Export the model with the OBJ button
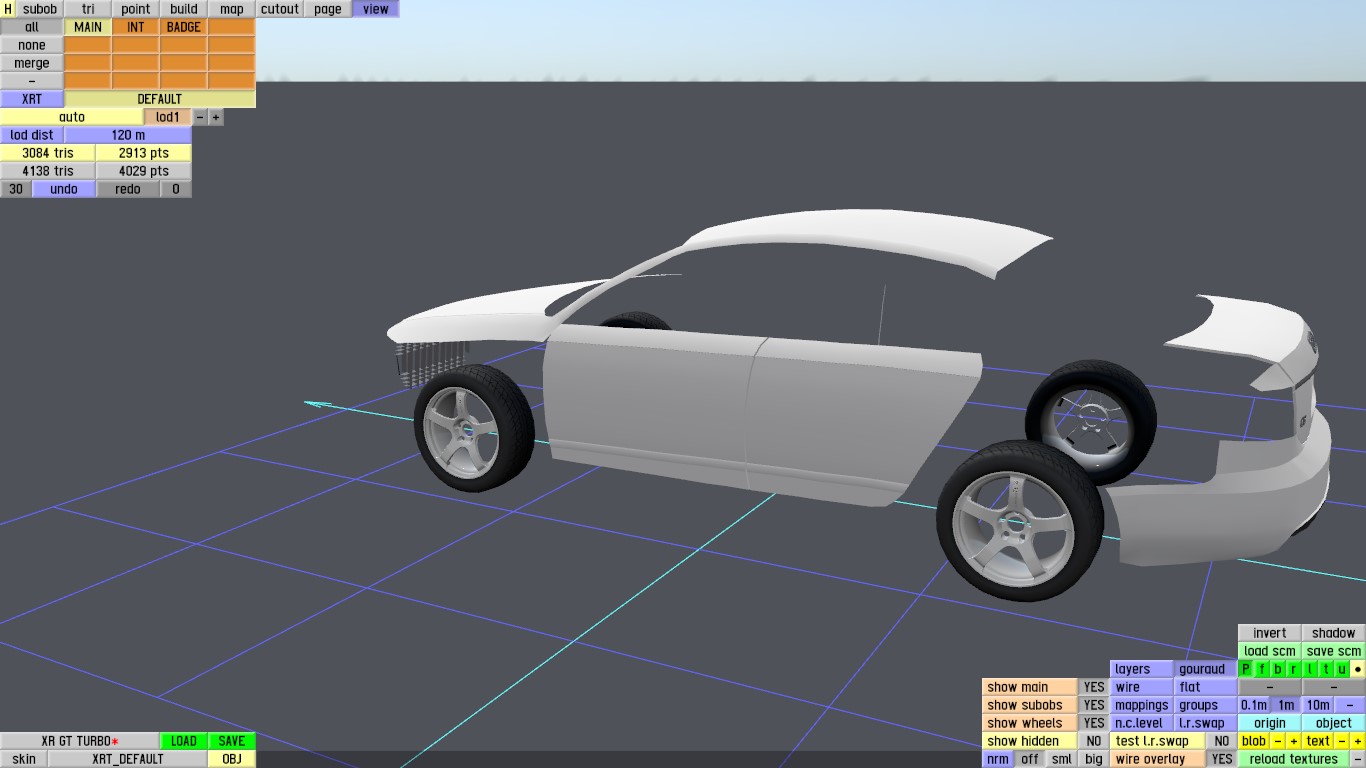Image resolution: width=1366 pixels, height=768 pixels. click(232, 759)
